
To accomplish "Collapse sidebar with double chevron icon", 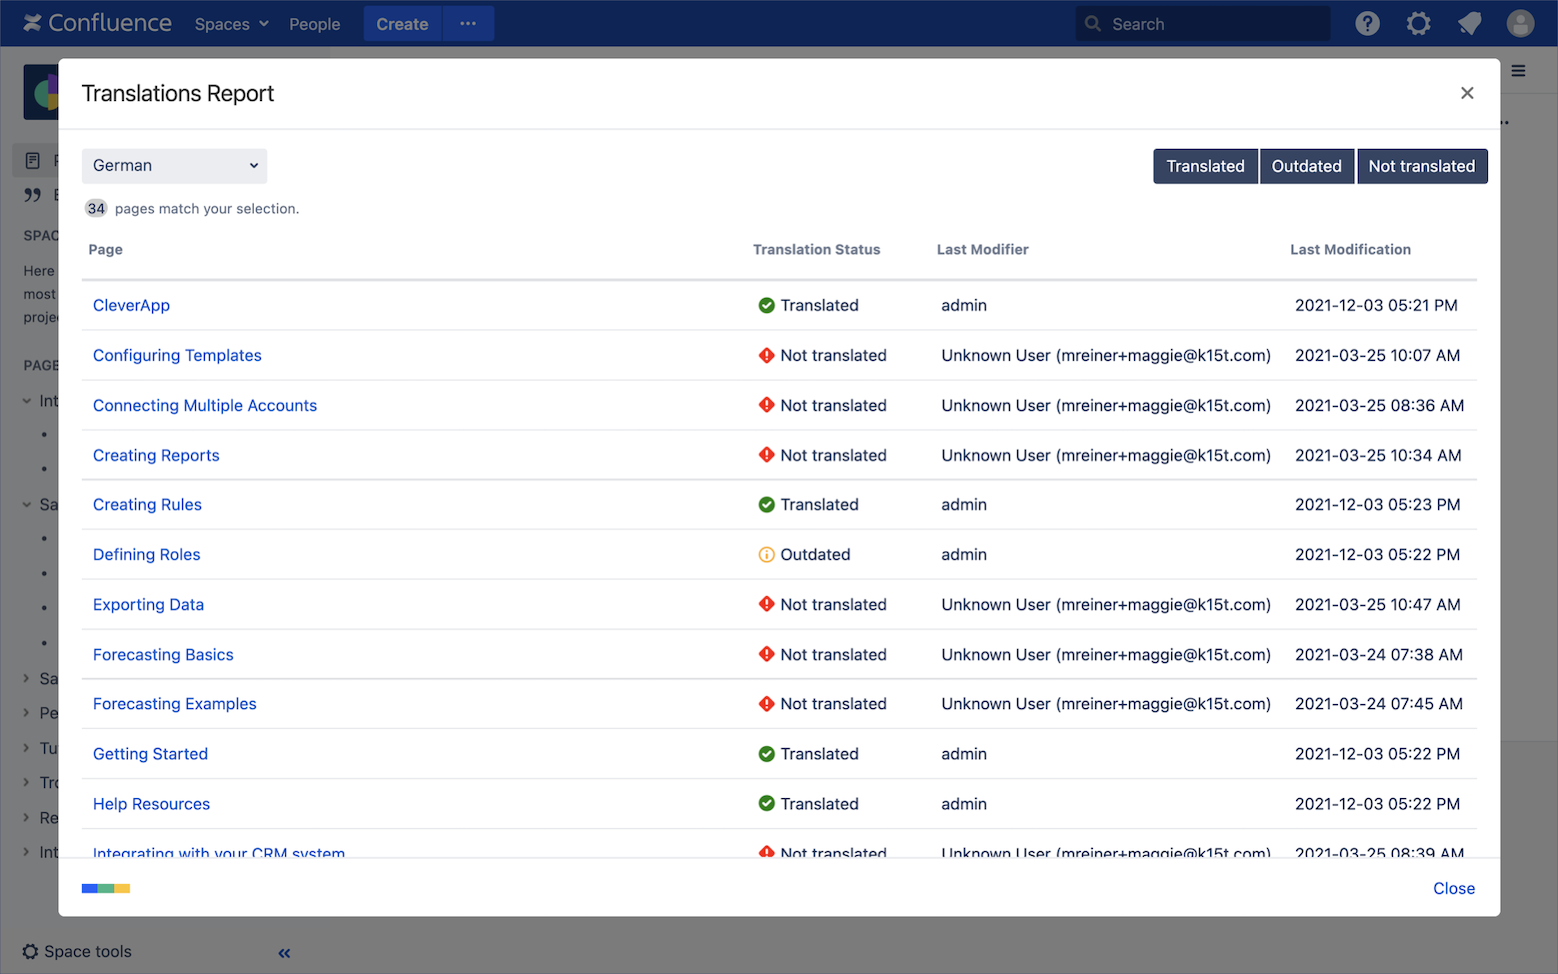I will tap(284, 953).
